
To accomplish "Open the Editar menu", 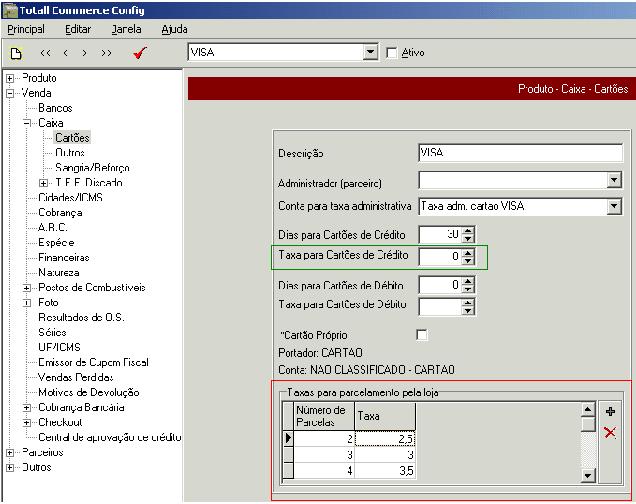I will 78,29.
